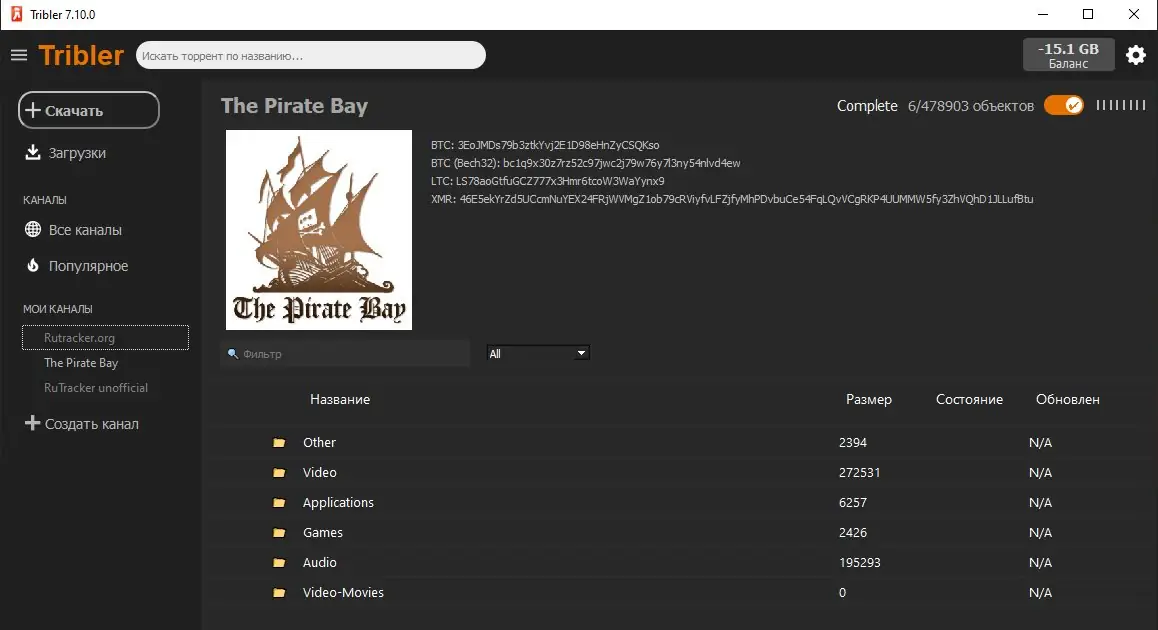
Task: Click the flame icon for Популярное
Action: tap(32, 265)
